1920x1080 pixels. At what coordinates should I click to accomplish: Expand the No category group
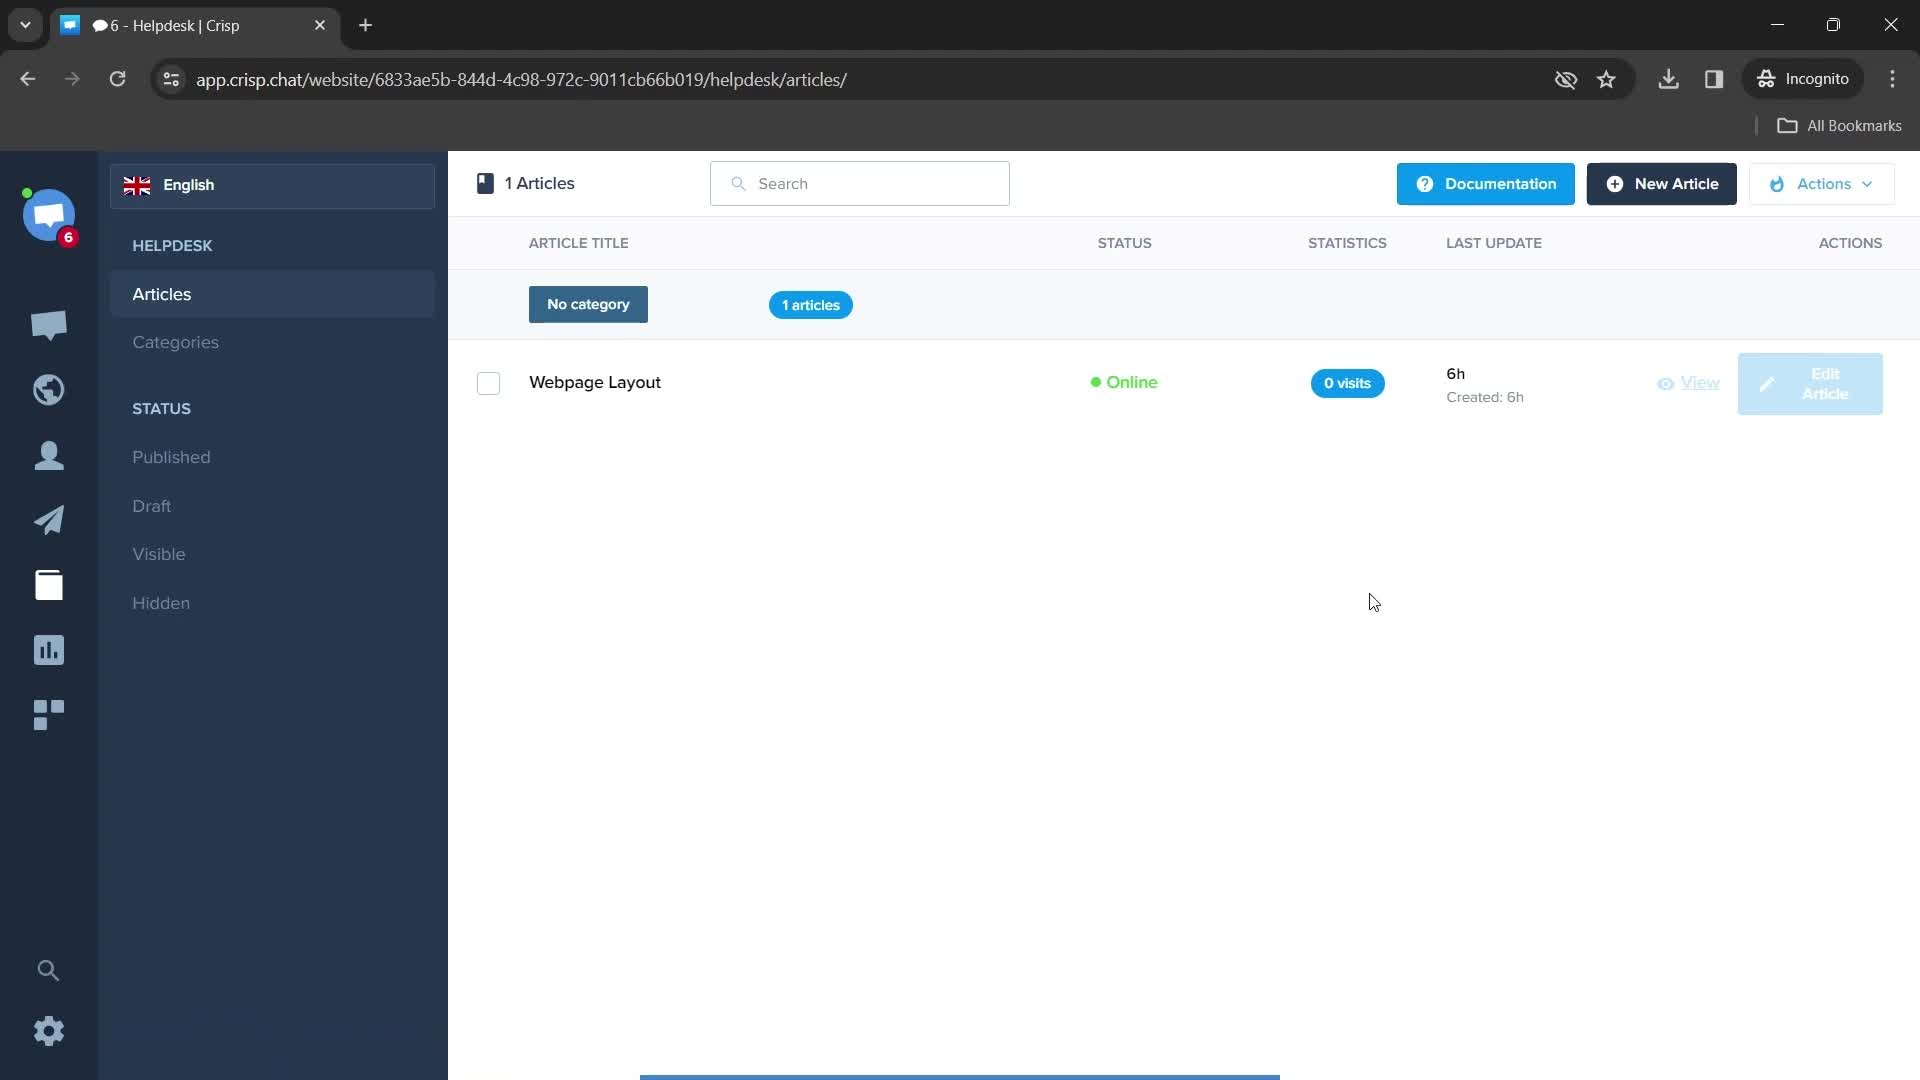click(588, 303)
